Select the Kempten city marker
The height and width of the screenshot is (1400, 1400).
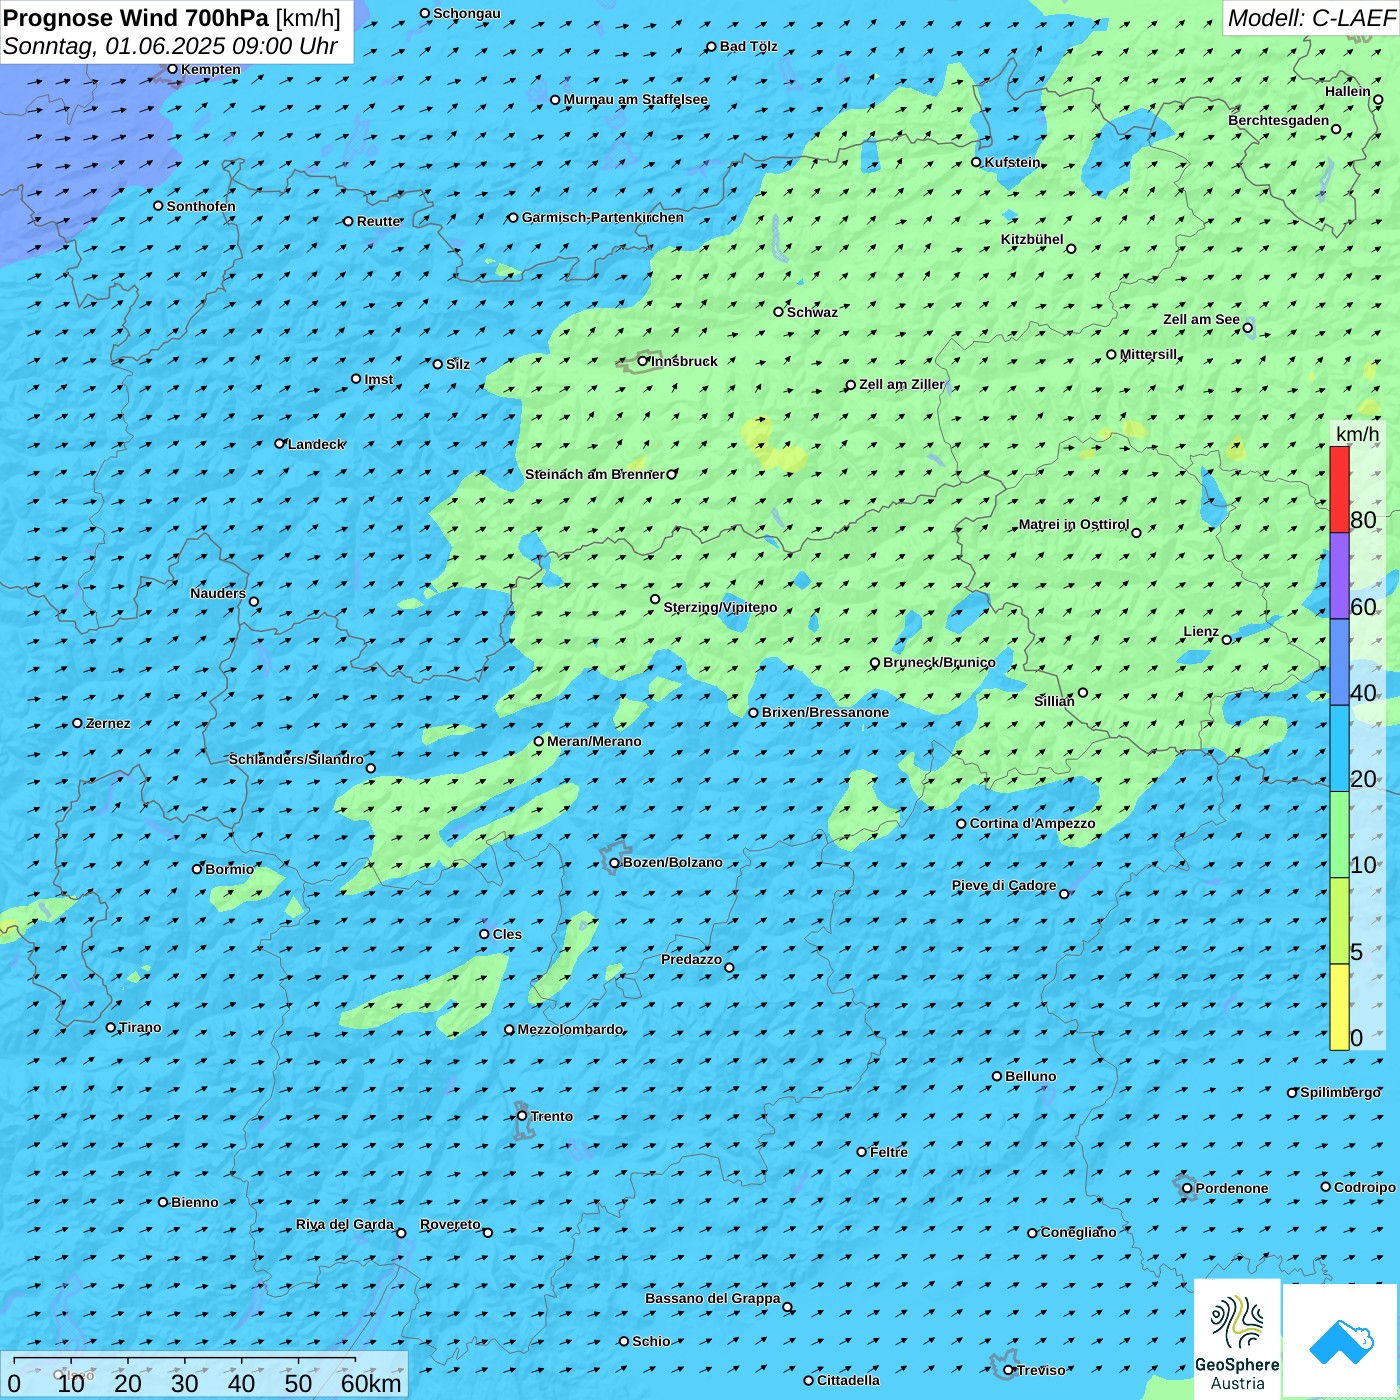pos(172,69)
